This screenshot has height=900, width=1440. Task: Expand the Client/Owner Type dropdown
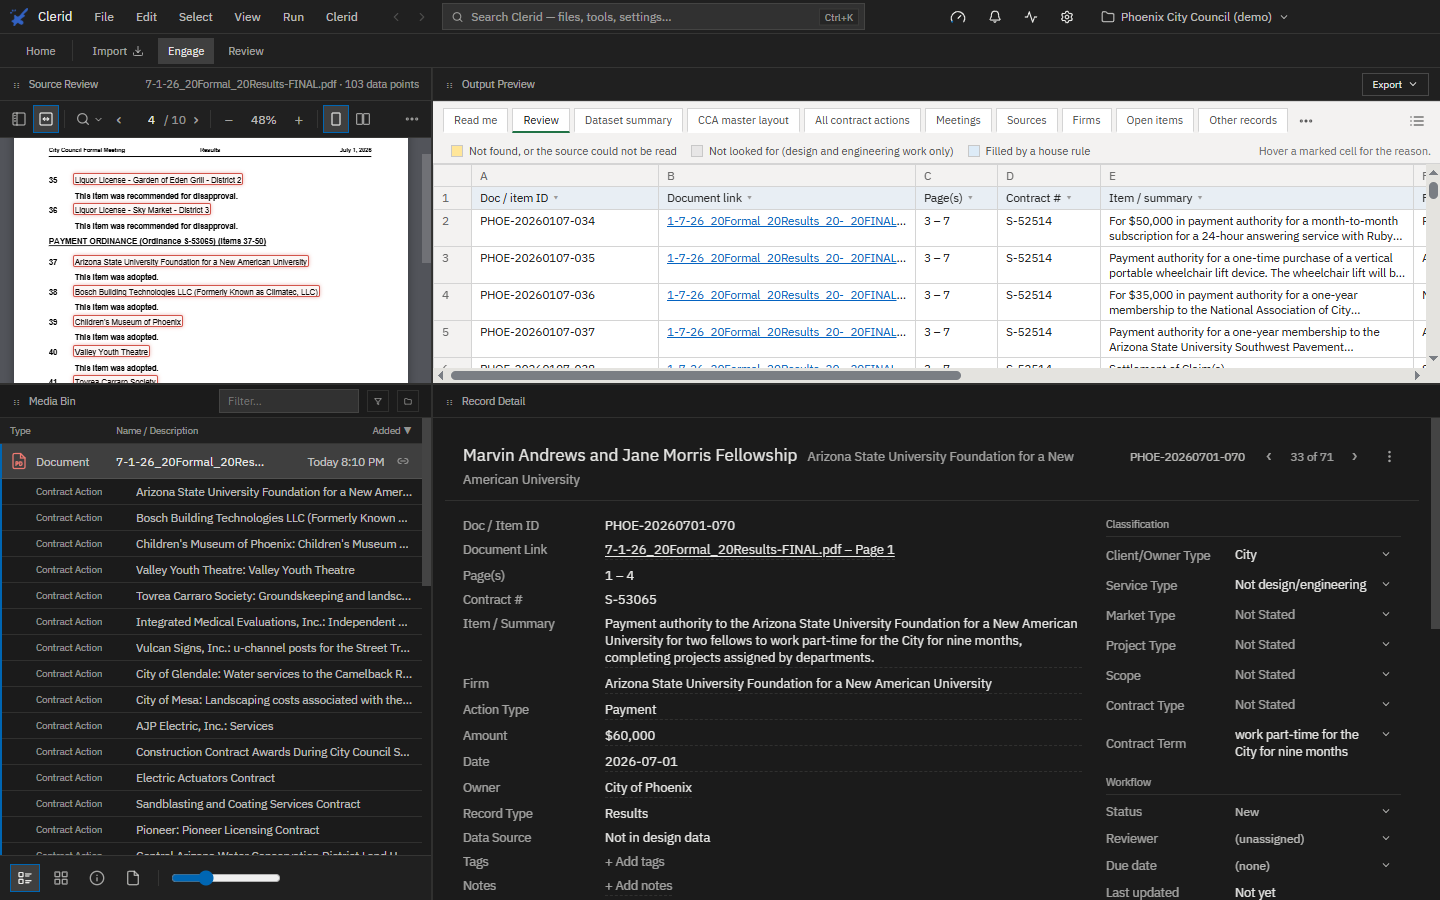click(x=1312, y=555)
